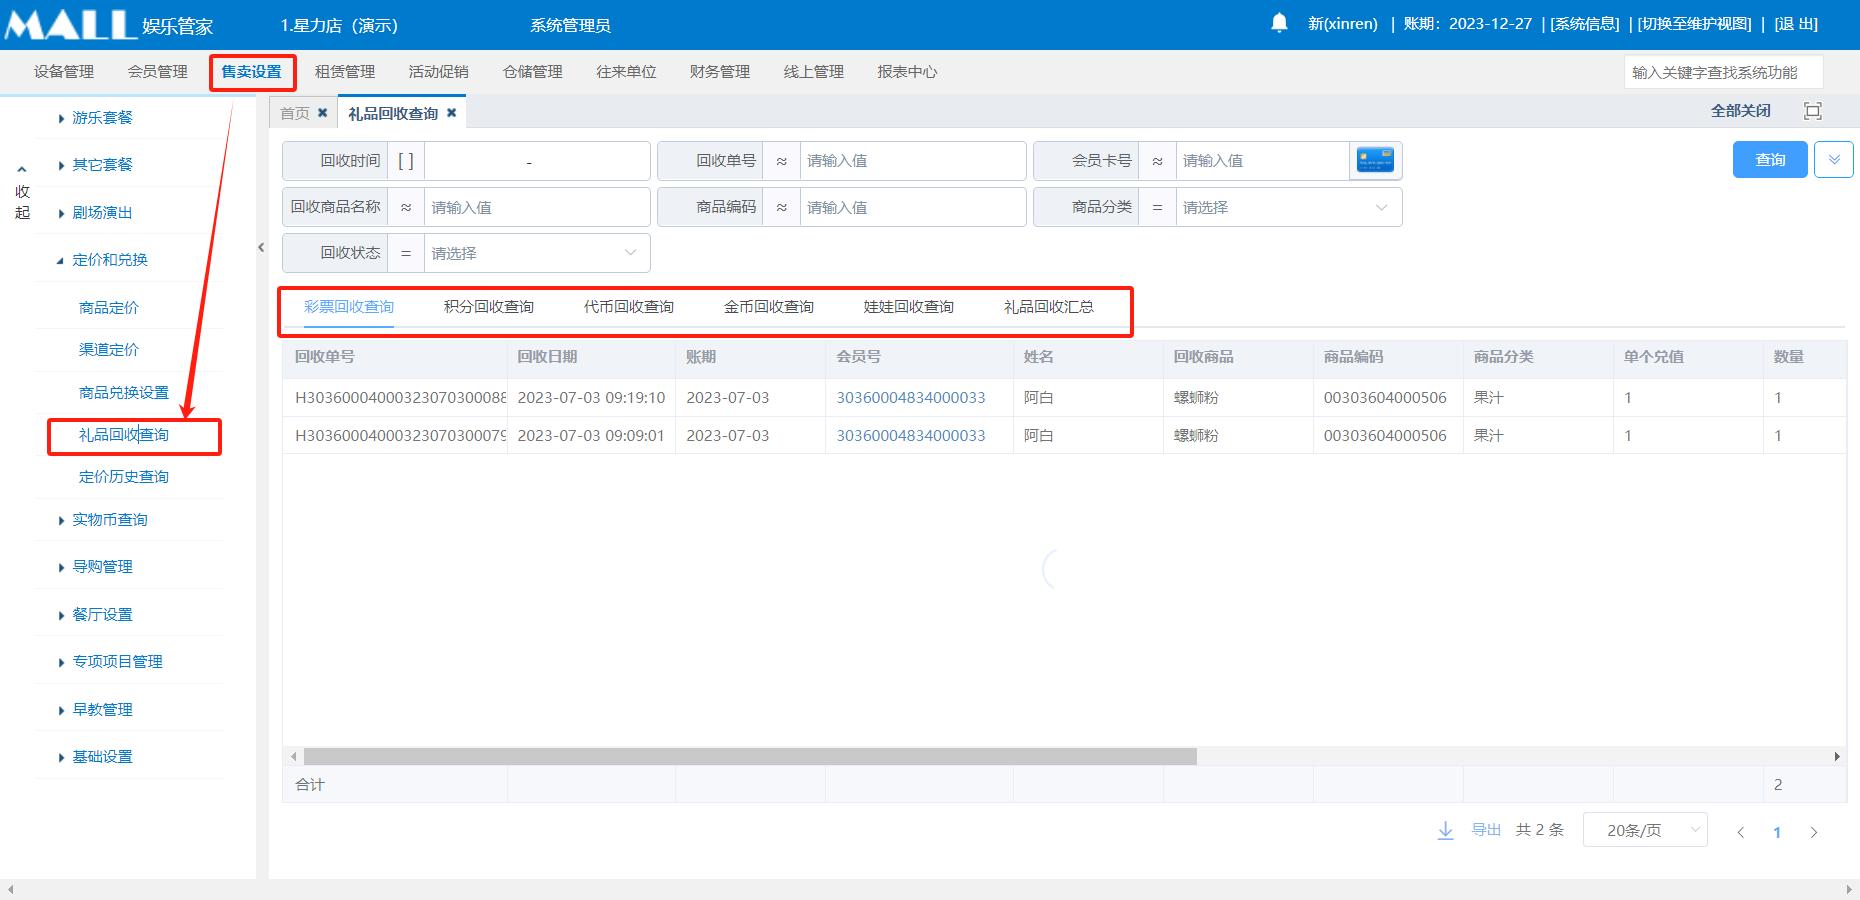The height and width of the screenshot is (900, 1860).
Task: Click the 回收商品名称 input field
Action: 537,207
